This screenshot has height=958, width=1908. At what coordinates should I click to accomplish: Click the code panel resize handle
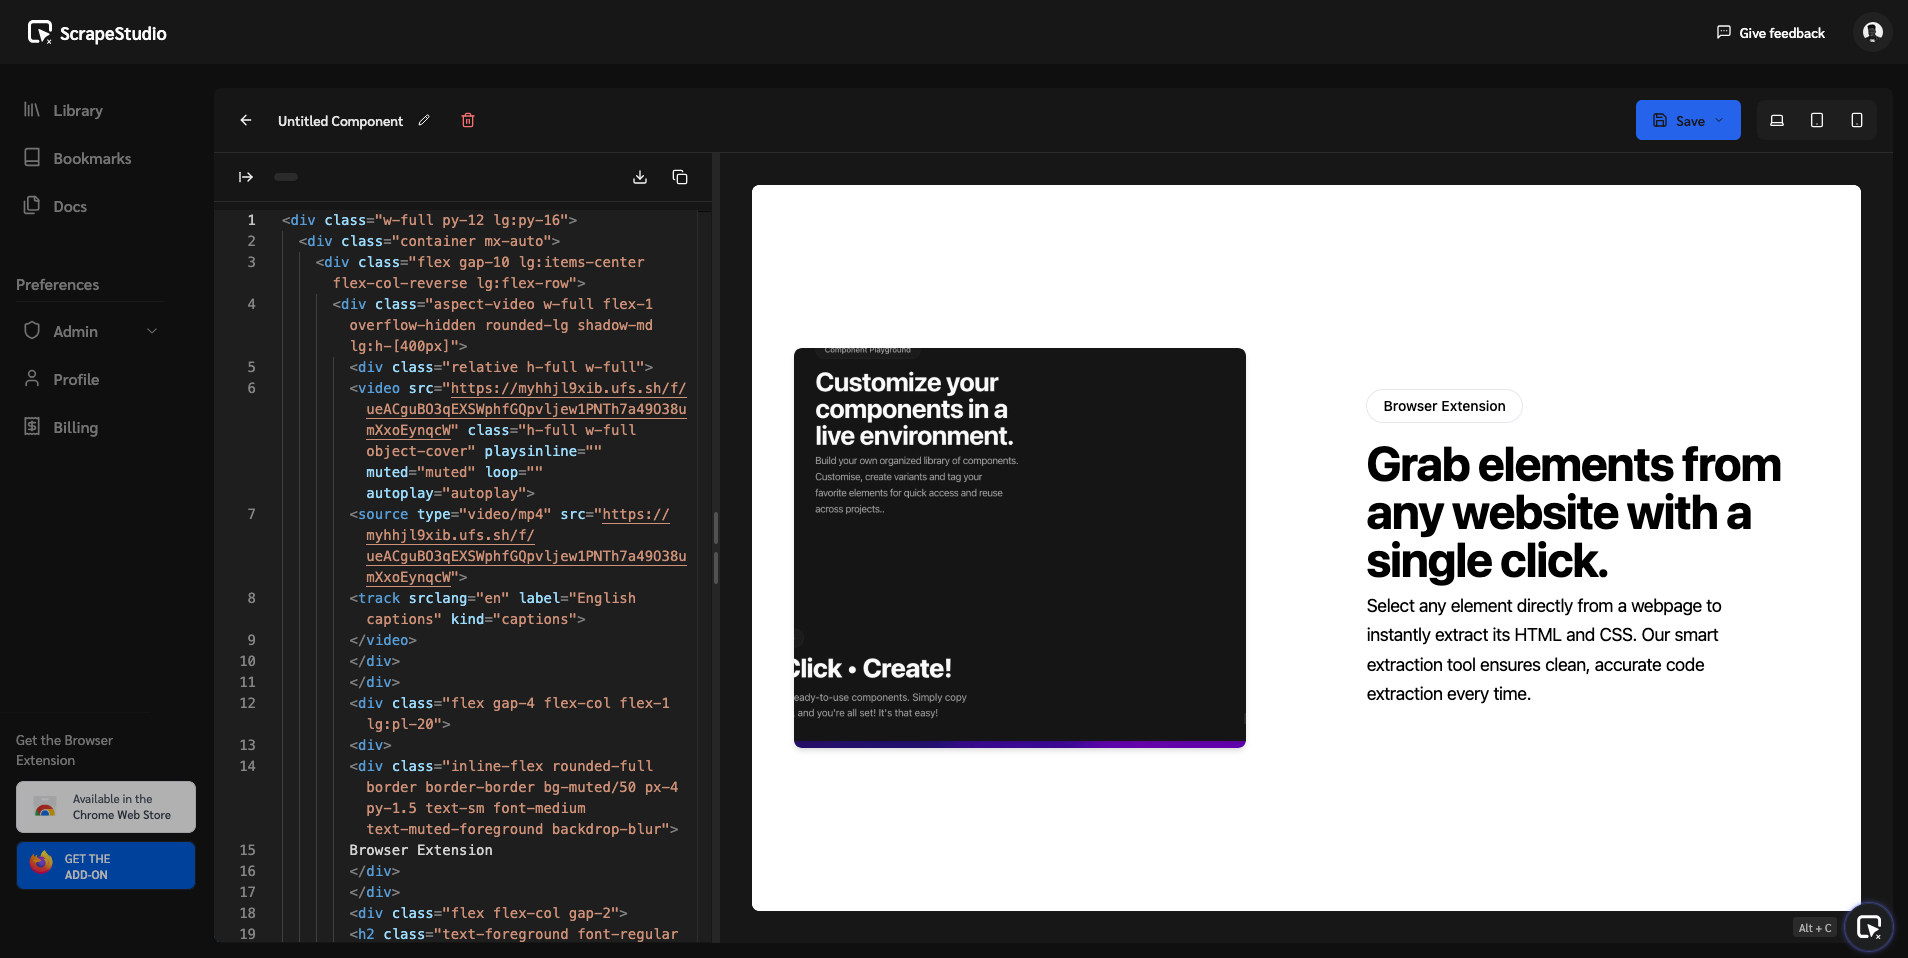(x=716, y=548)
